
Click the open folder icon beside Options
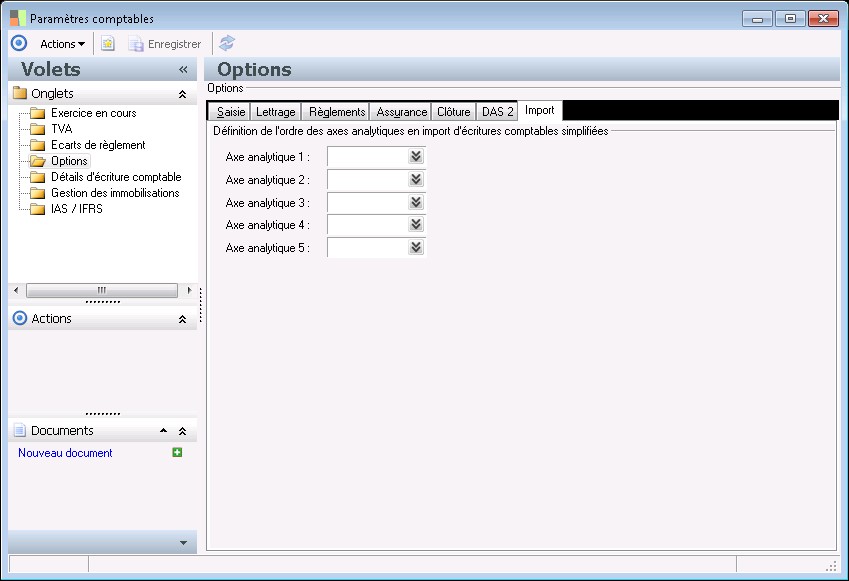point(38,161)
